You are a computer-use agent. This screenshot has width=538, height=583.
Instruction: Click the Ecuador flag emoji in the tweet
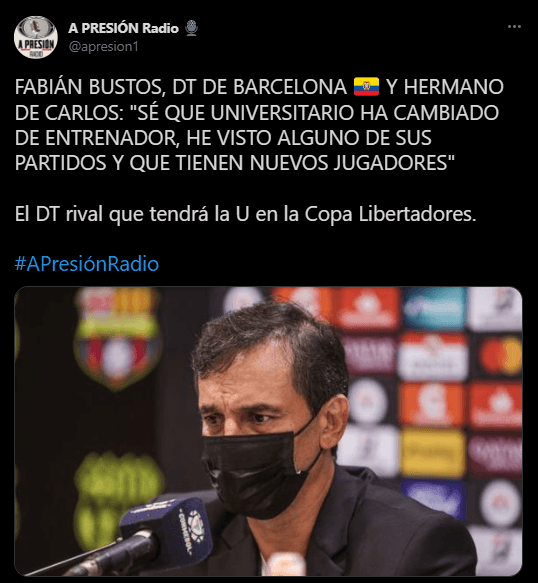(366, 87)
